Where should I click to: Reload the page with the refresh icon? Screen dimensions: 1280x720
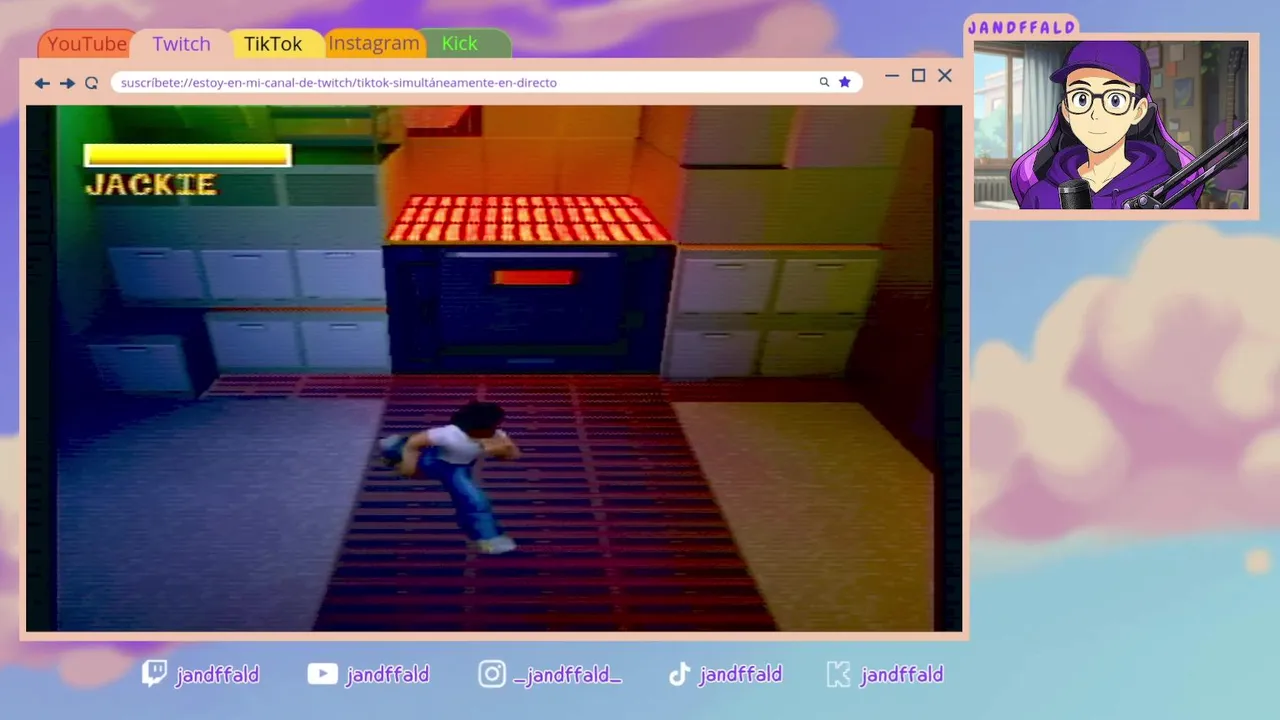91,83
